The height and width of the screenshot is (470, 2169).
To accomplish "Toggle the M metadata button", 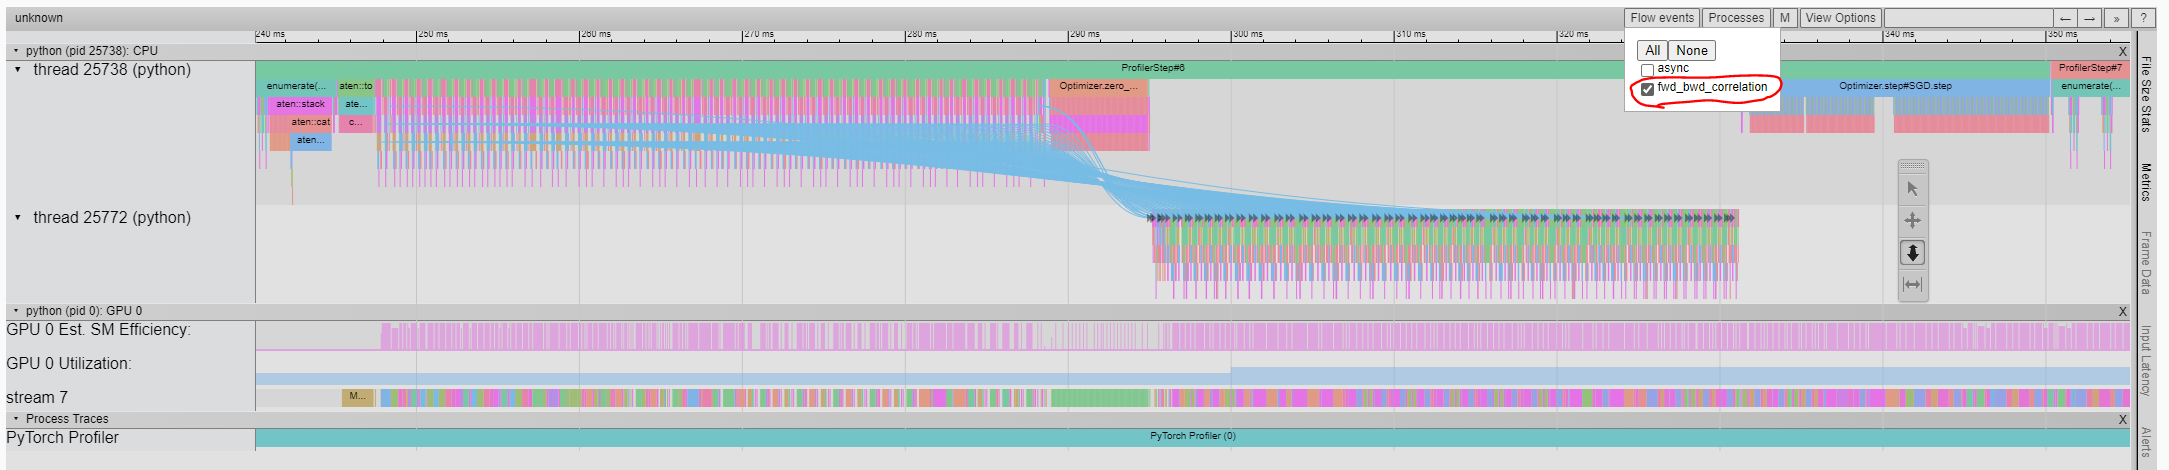I will (x=1784, y=18).
